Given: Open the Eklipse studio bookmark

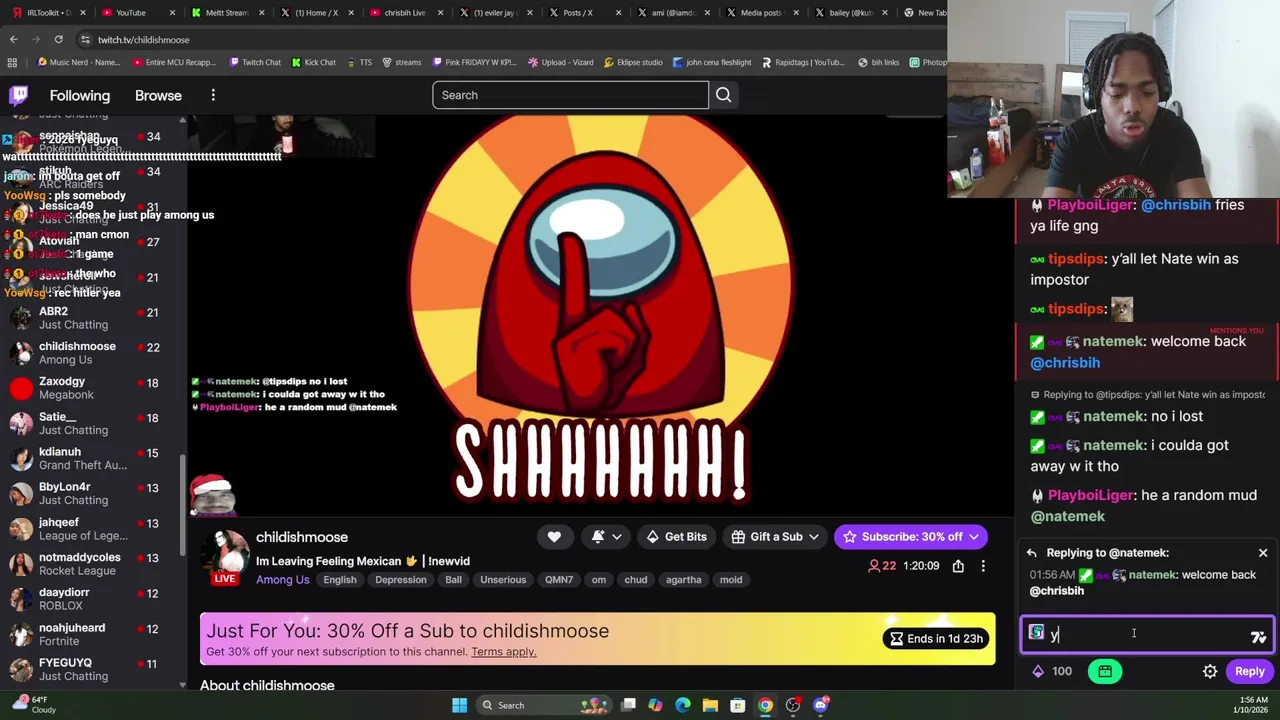Looking at the screenshot, I should tap(633, 62).
